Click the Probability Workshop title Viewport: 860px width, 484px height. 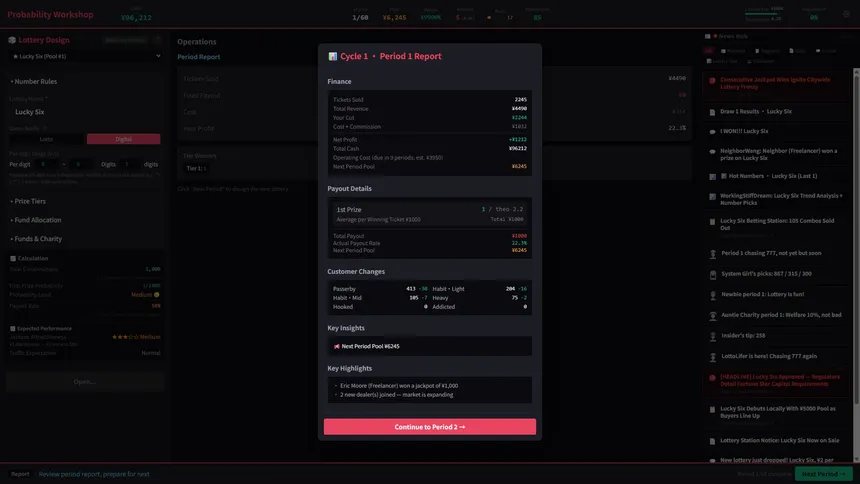click(50, 14)
